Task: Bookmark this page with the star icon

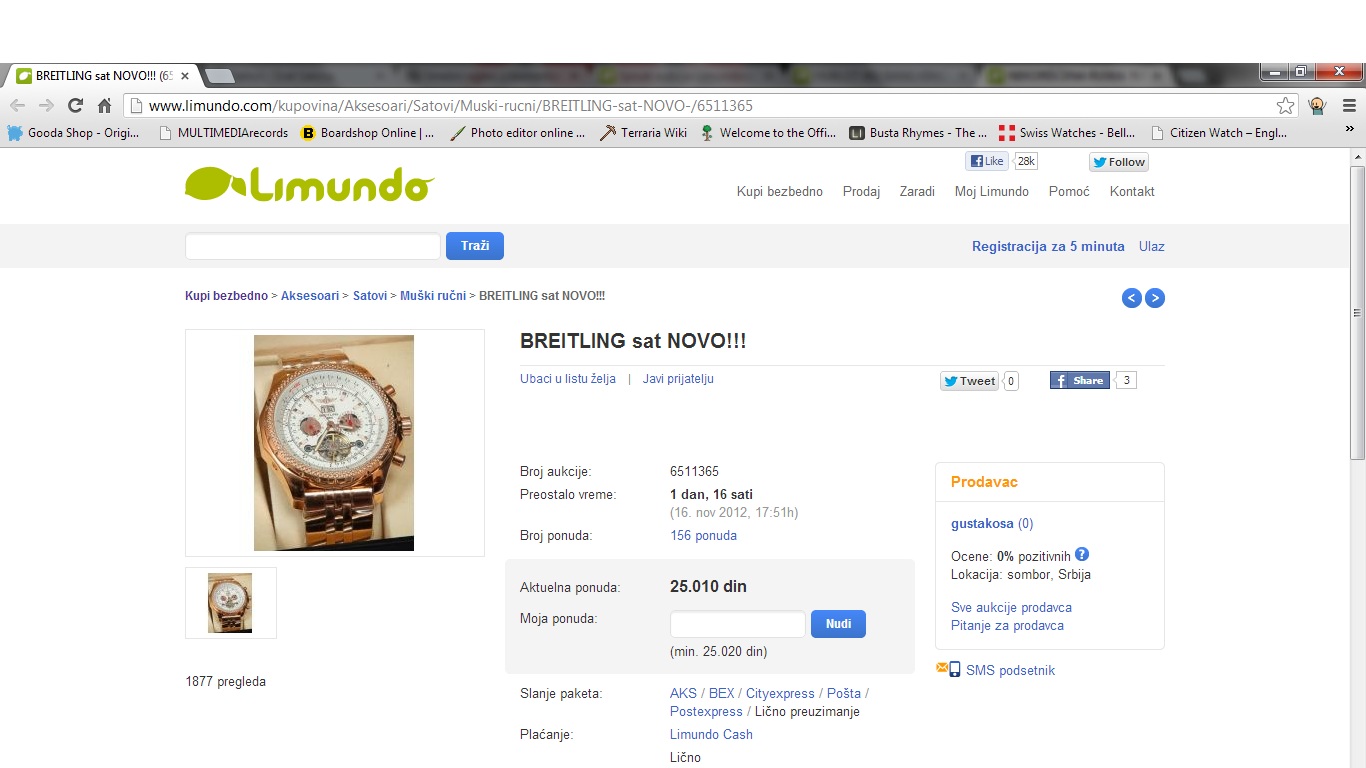Action: (x=1286, y=106)
